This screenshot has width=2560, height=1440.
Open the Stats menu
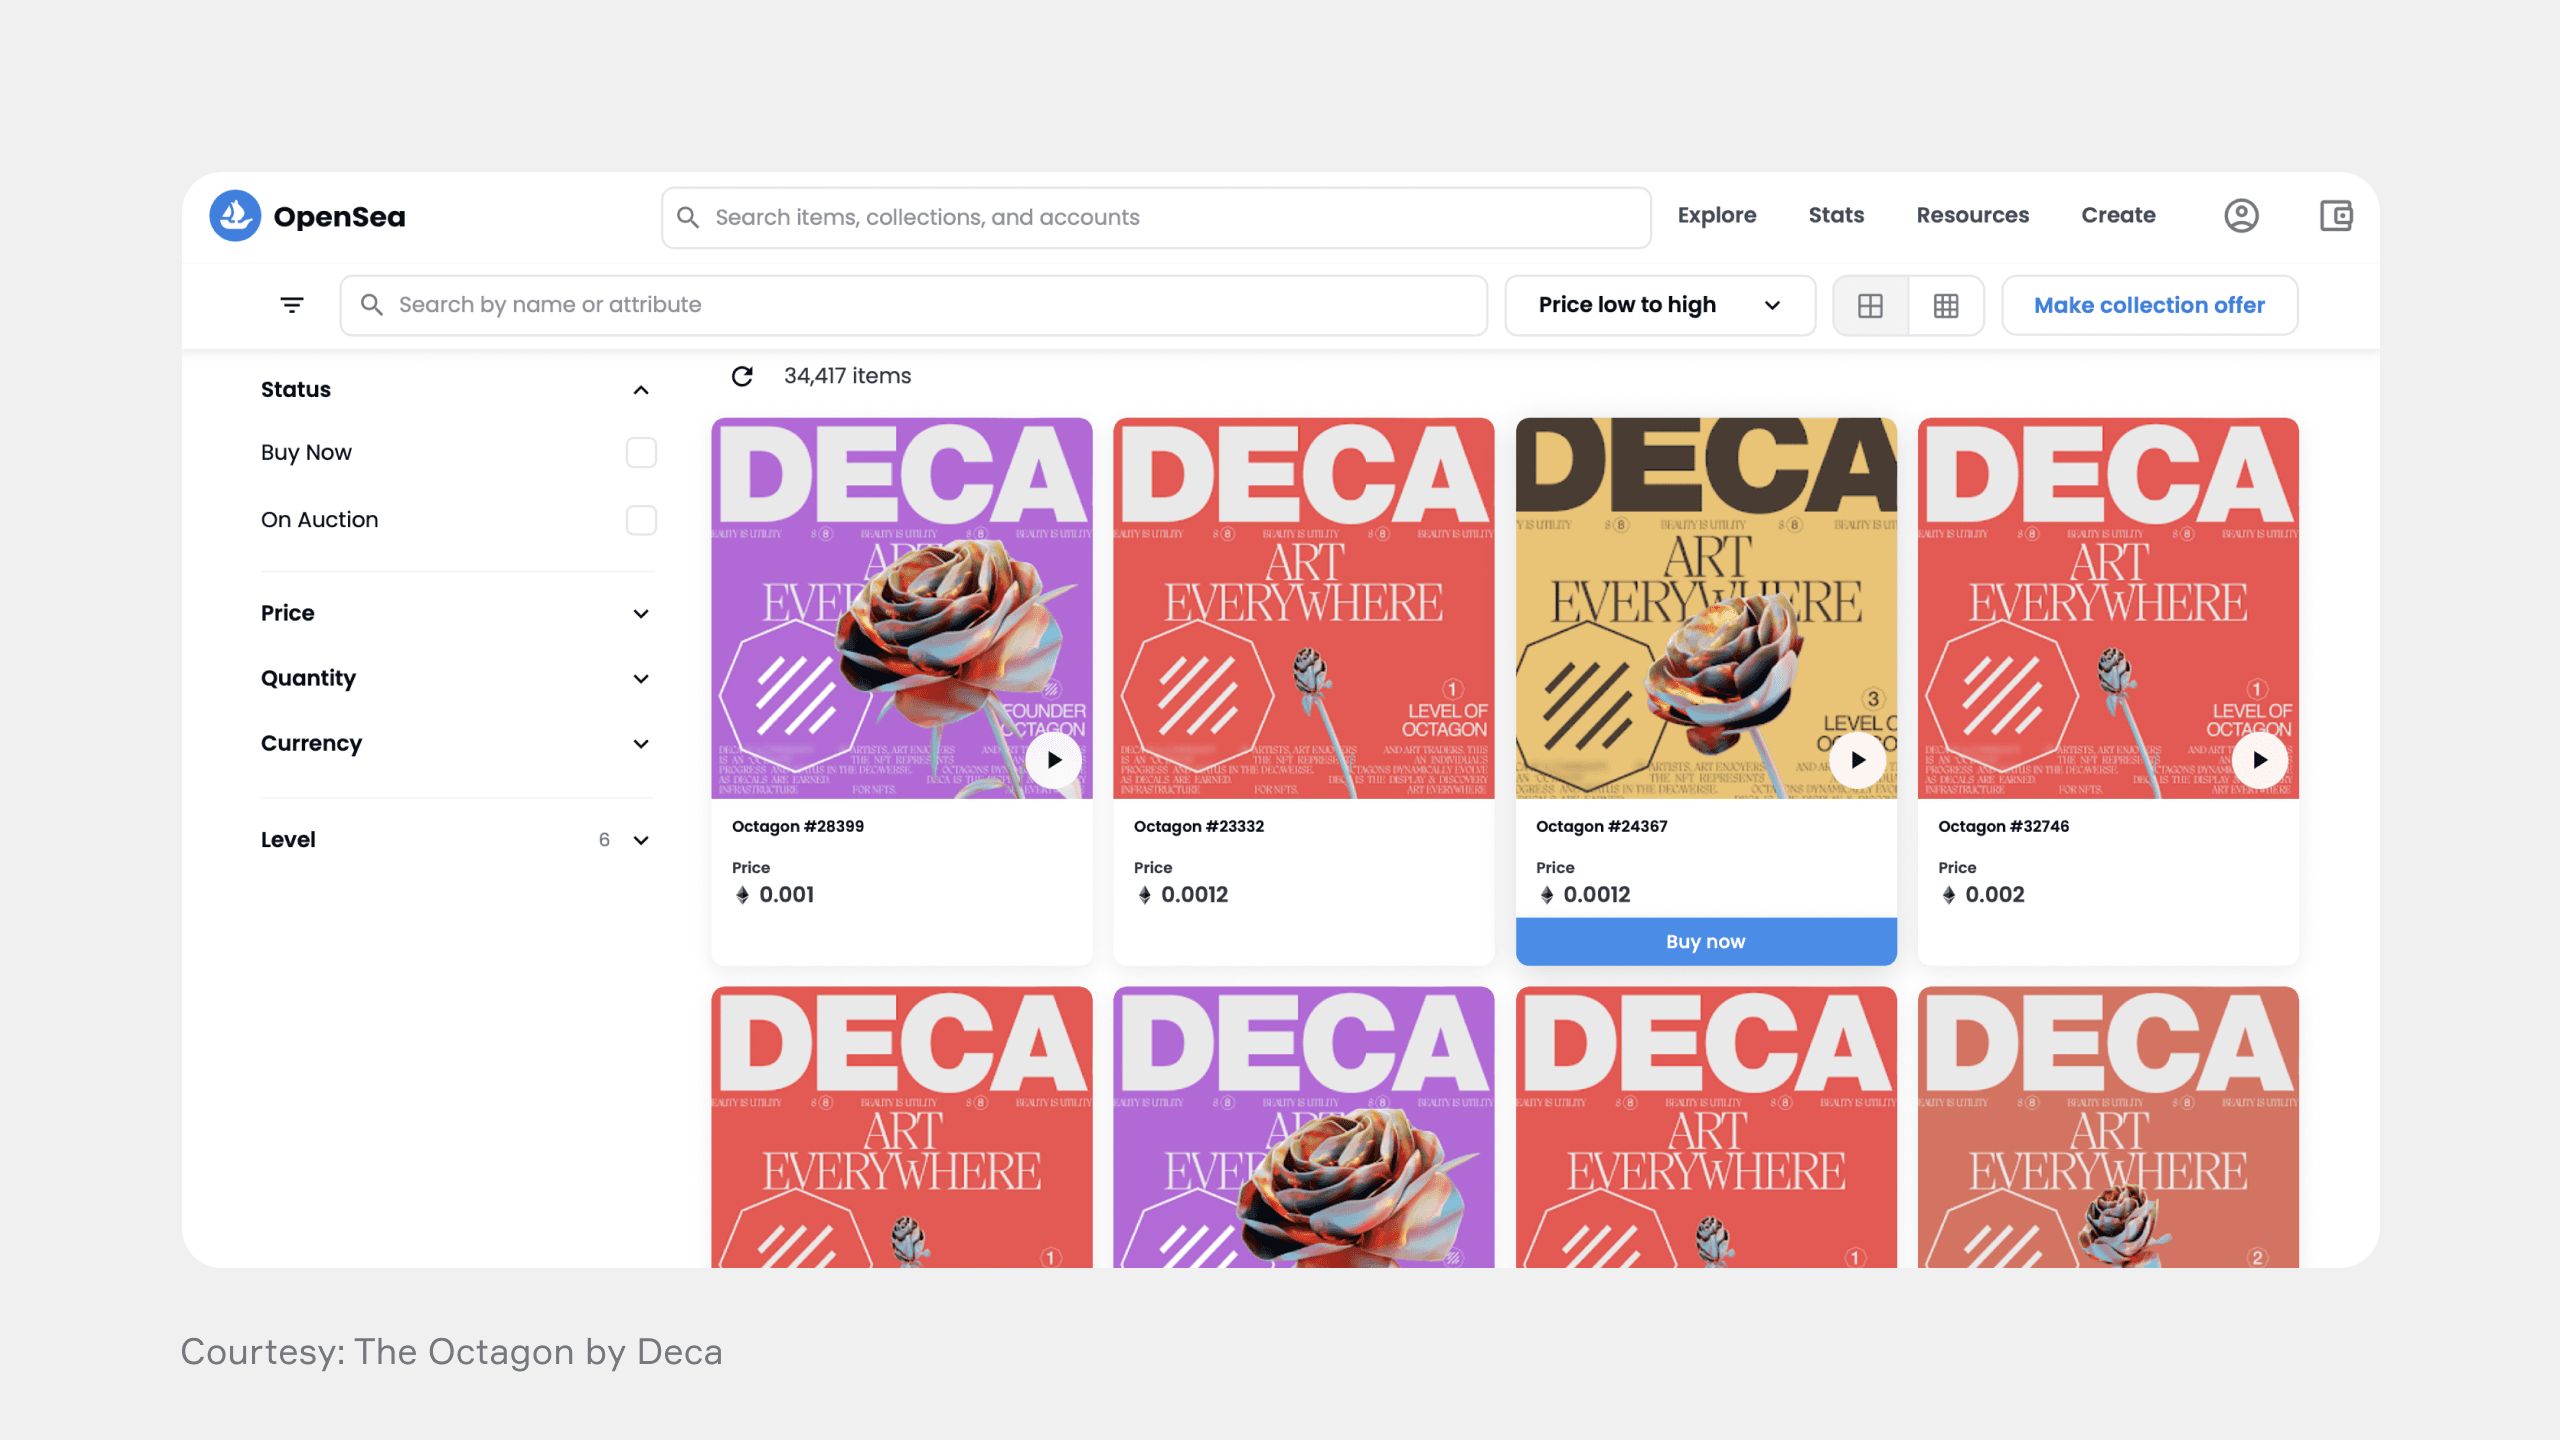click(x=1836, y=216)
